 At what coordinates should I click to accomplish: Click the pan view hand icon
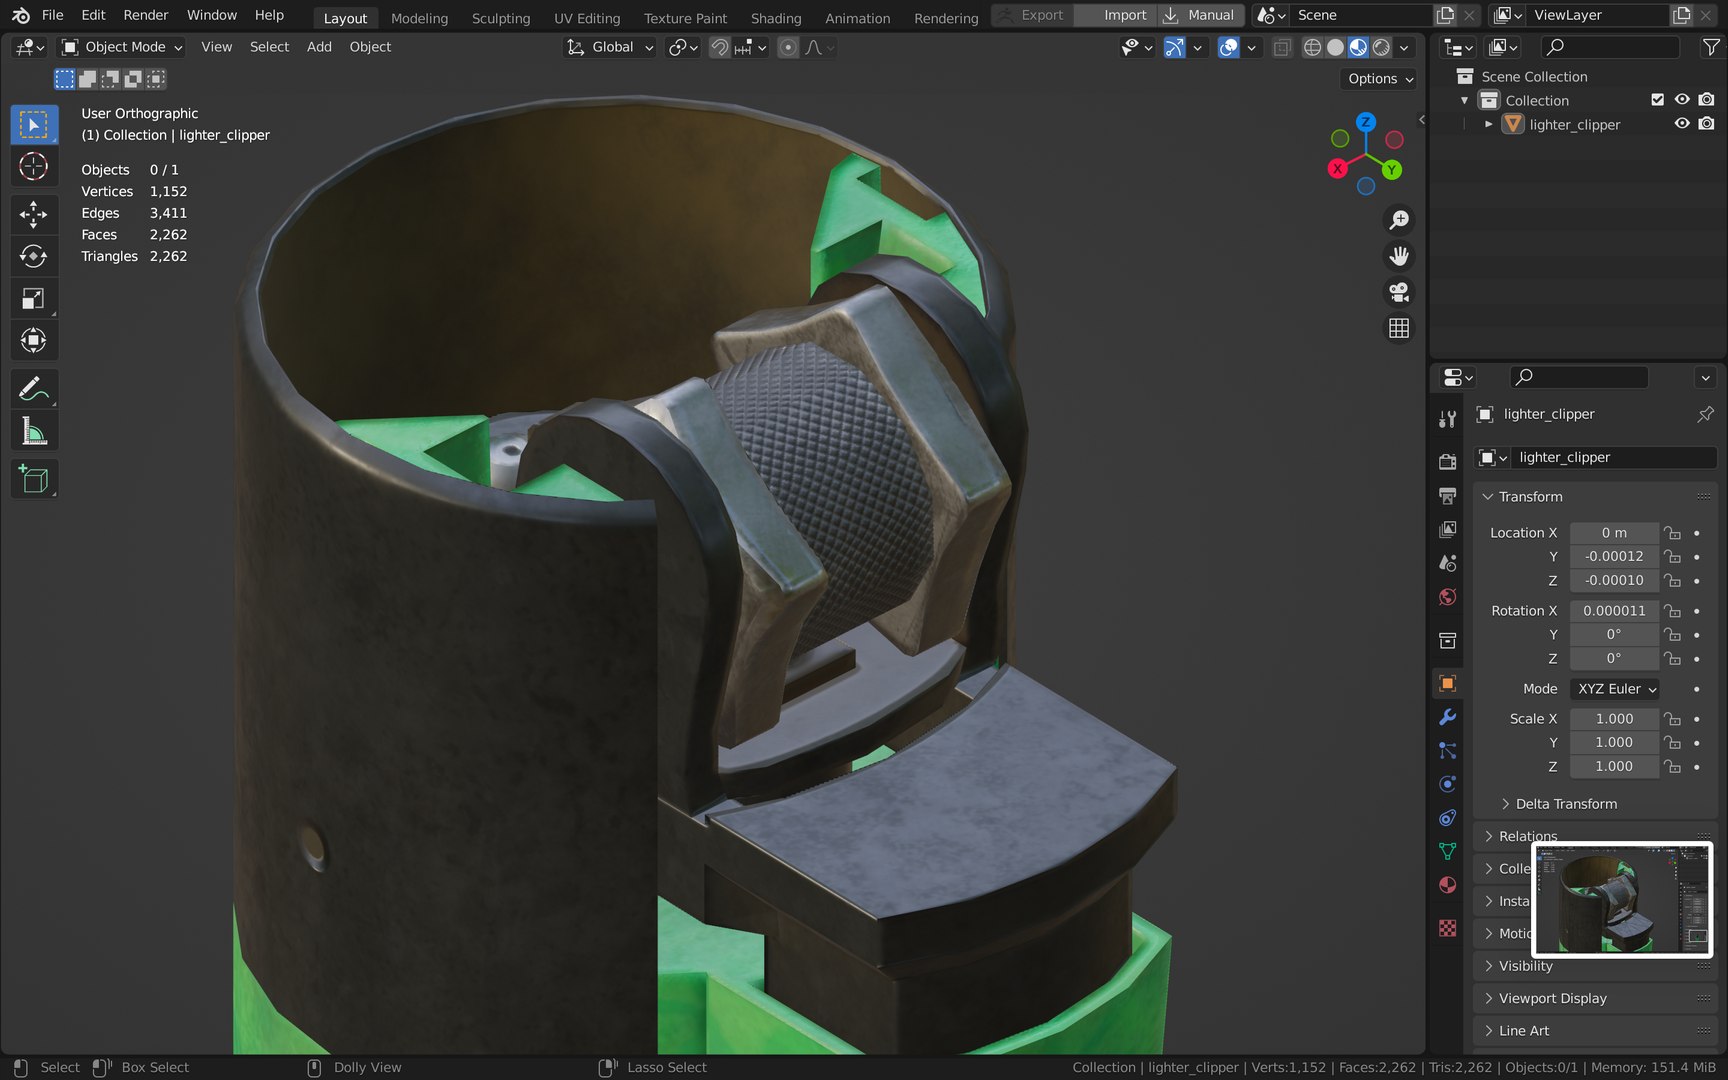click(1399, 256)
